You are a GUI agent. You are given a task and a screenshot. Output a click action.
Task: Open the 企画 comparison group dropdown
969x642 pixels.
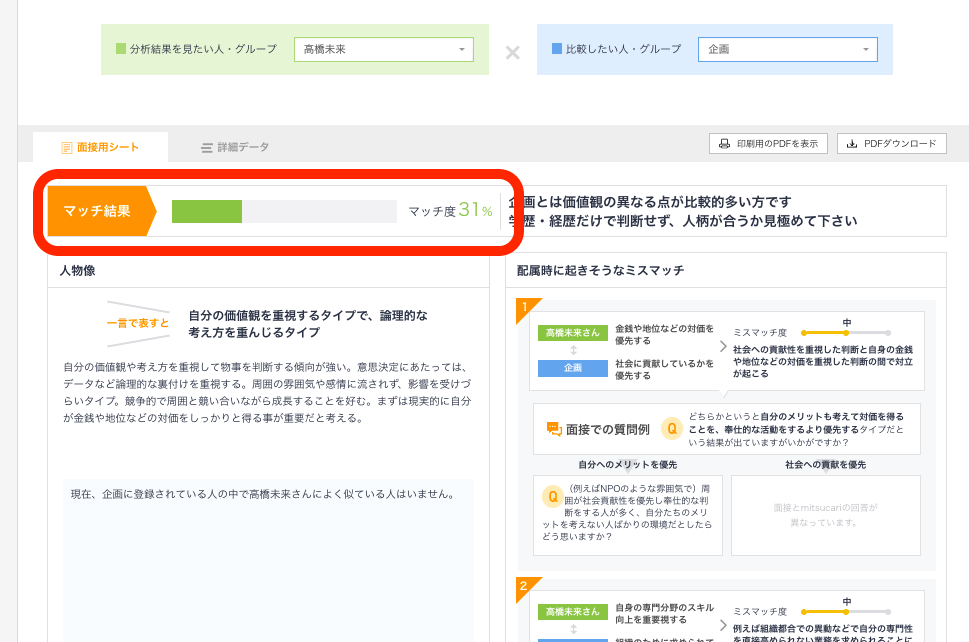pyautogui.click(x=787, y=48)
